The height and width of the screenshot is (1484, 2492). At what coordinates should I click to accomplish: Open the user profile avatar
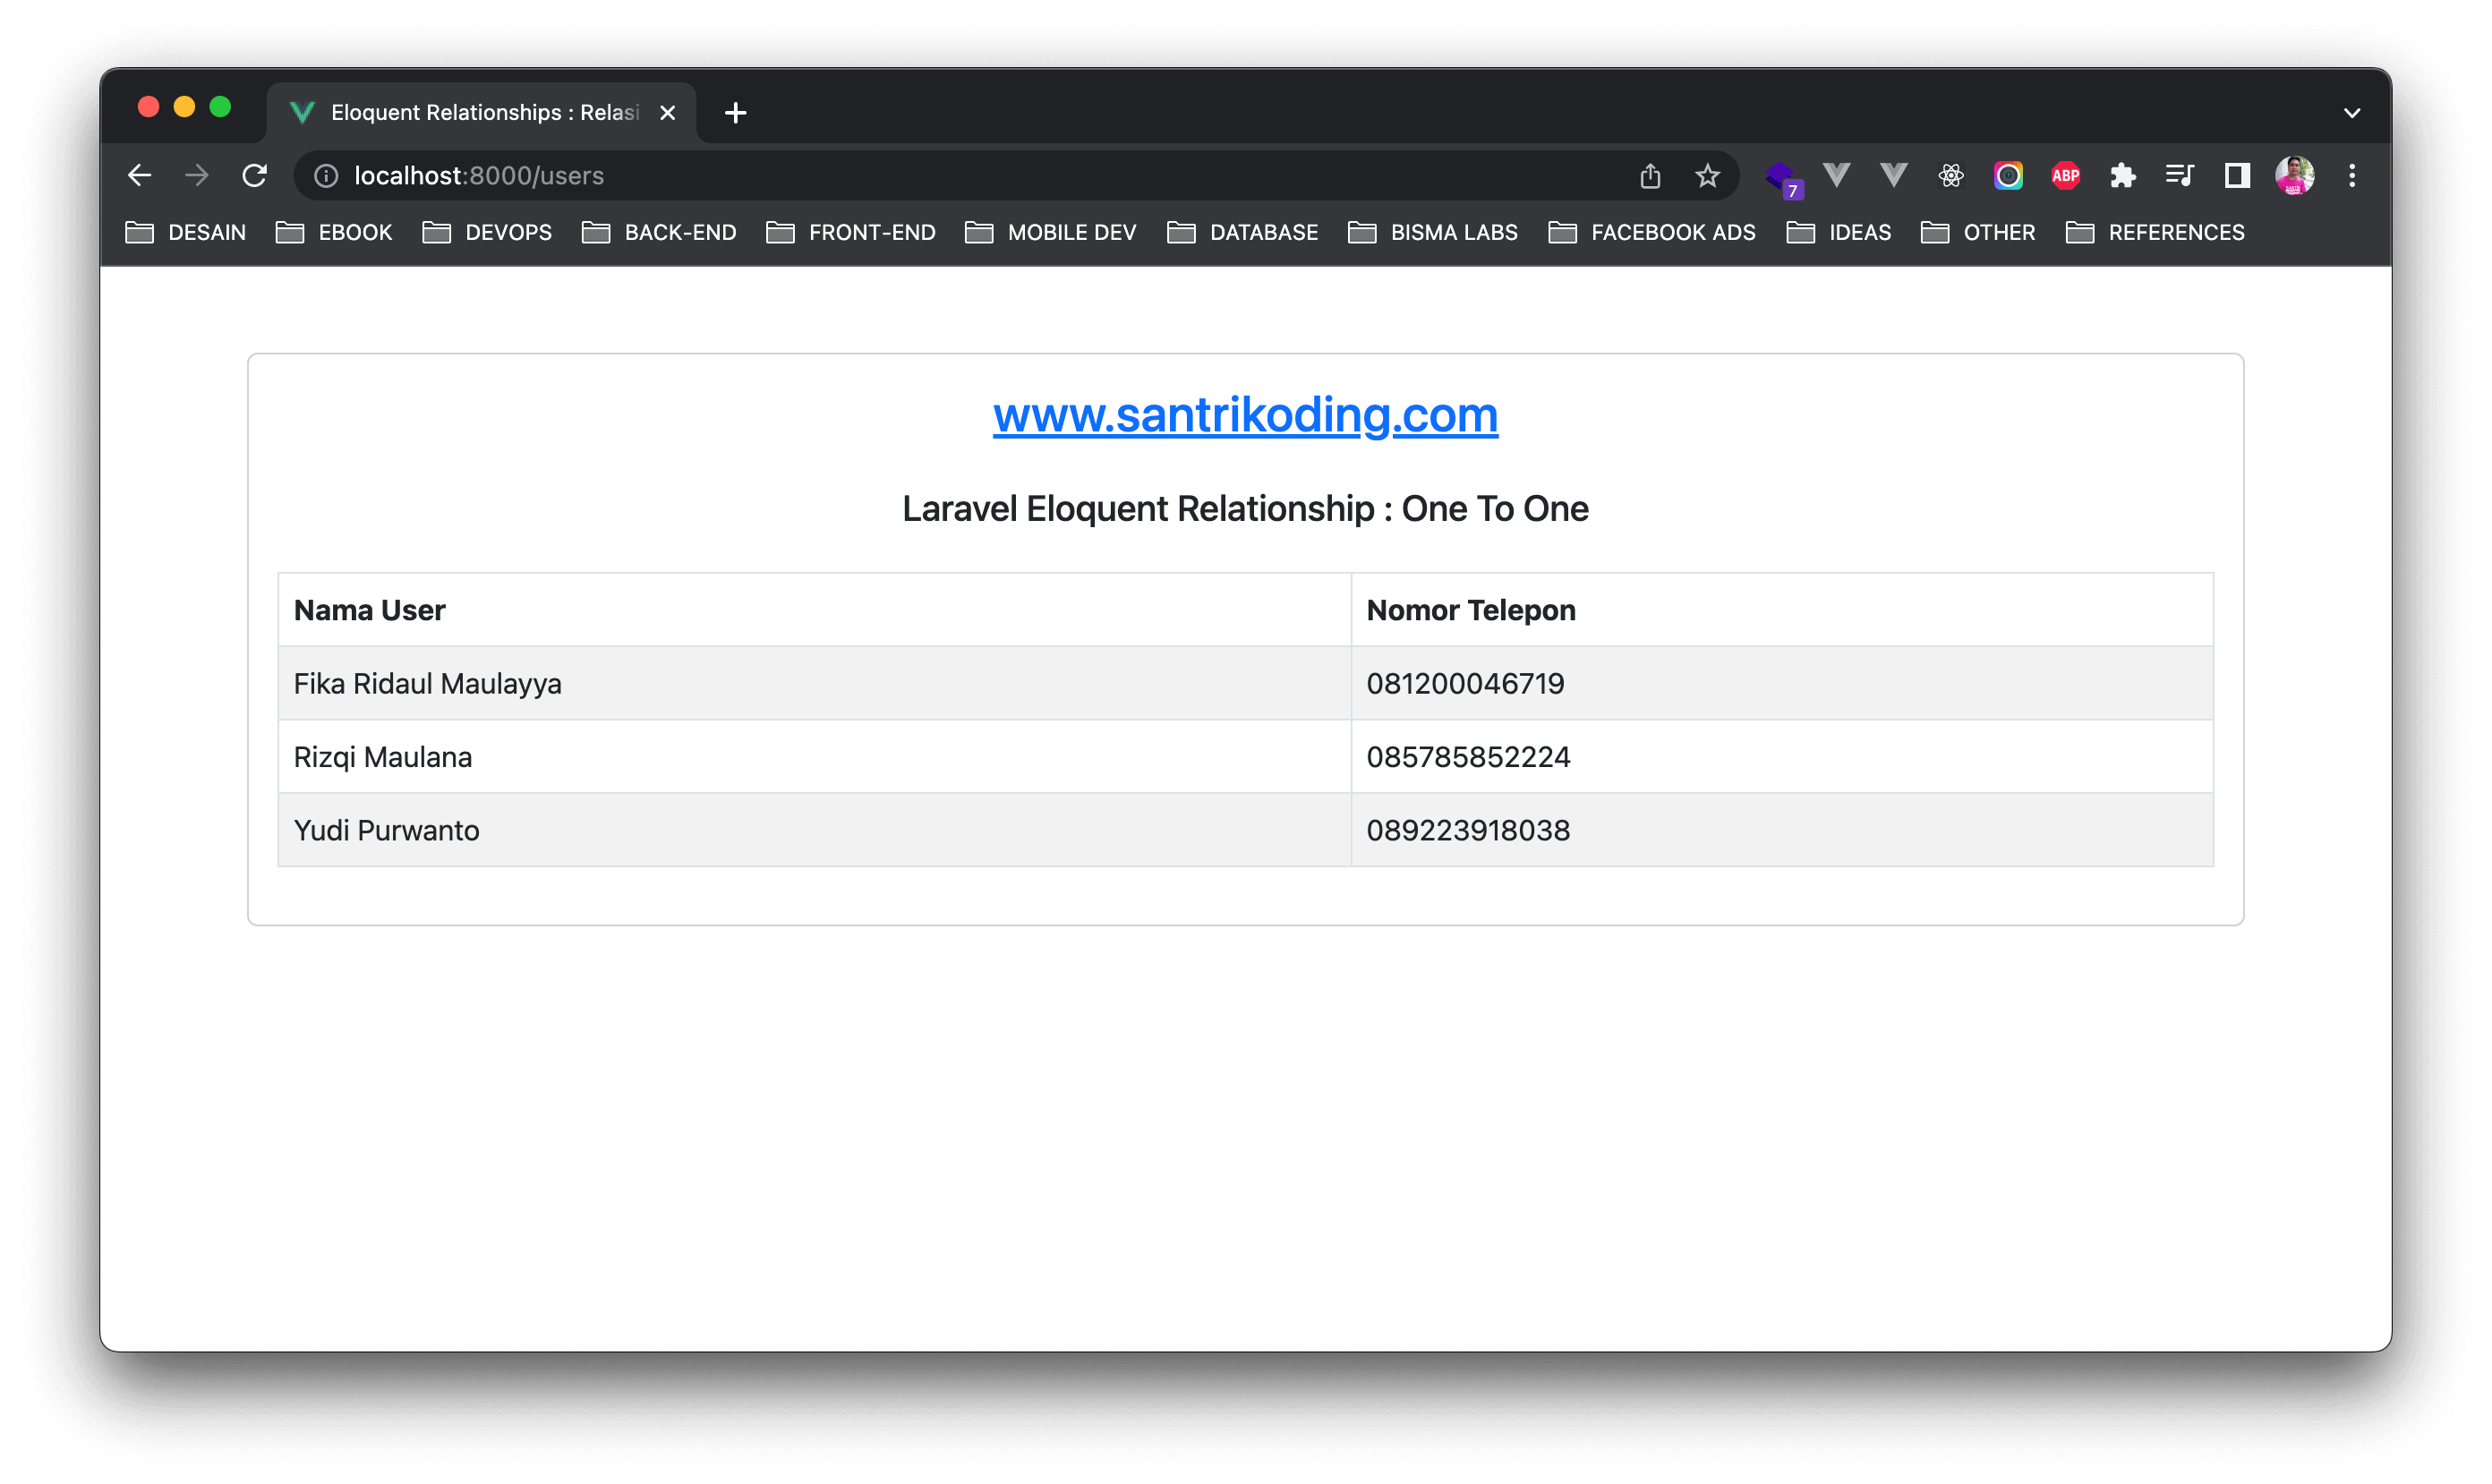click(2294, 176)
